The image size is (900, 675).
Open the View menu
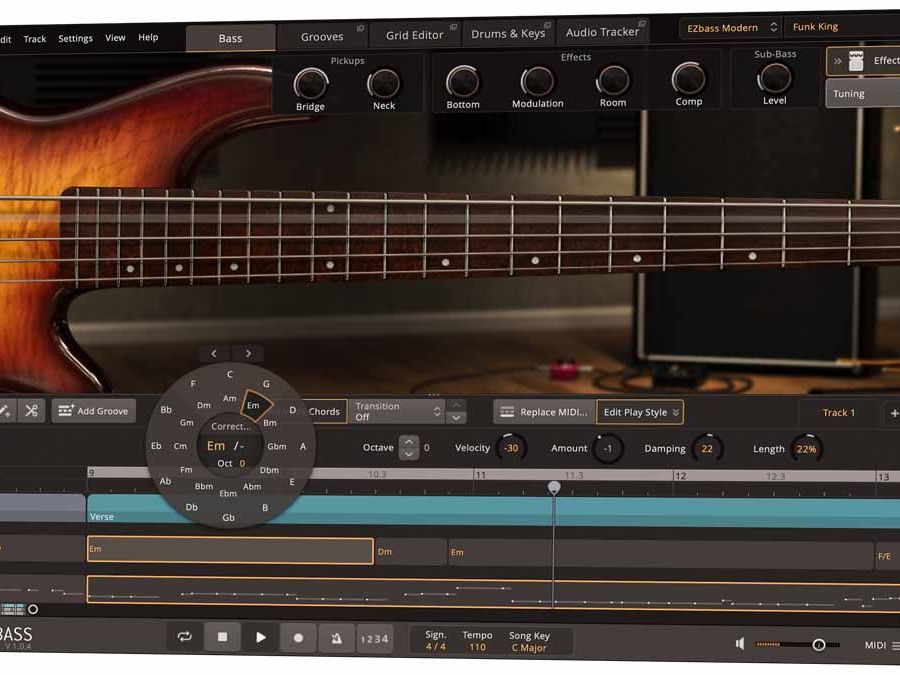click(x=115, y=38)
